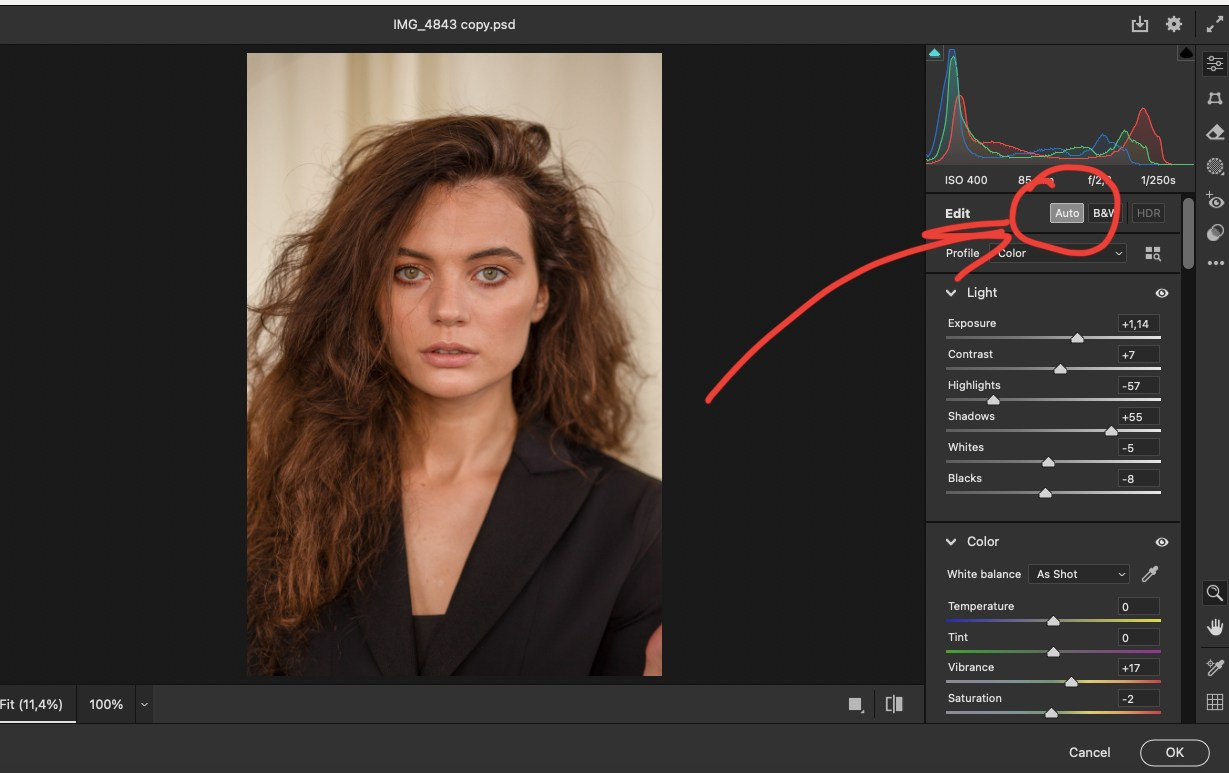Select the Zoom tool
Image resolution: width=1229 pixels, height=773 pixels.
pyautogui.click(x=1214, y=592)
